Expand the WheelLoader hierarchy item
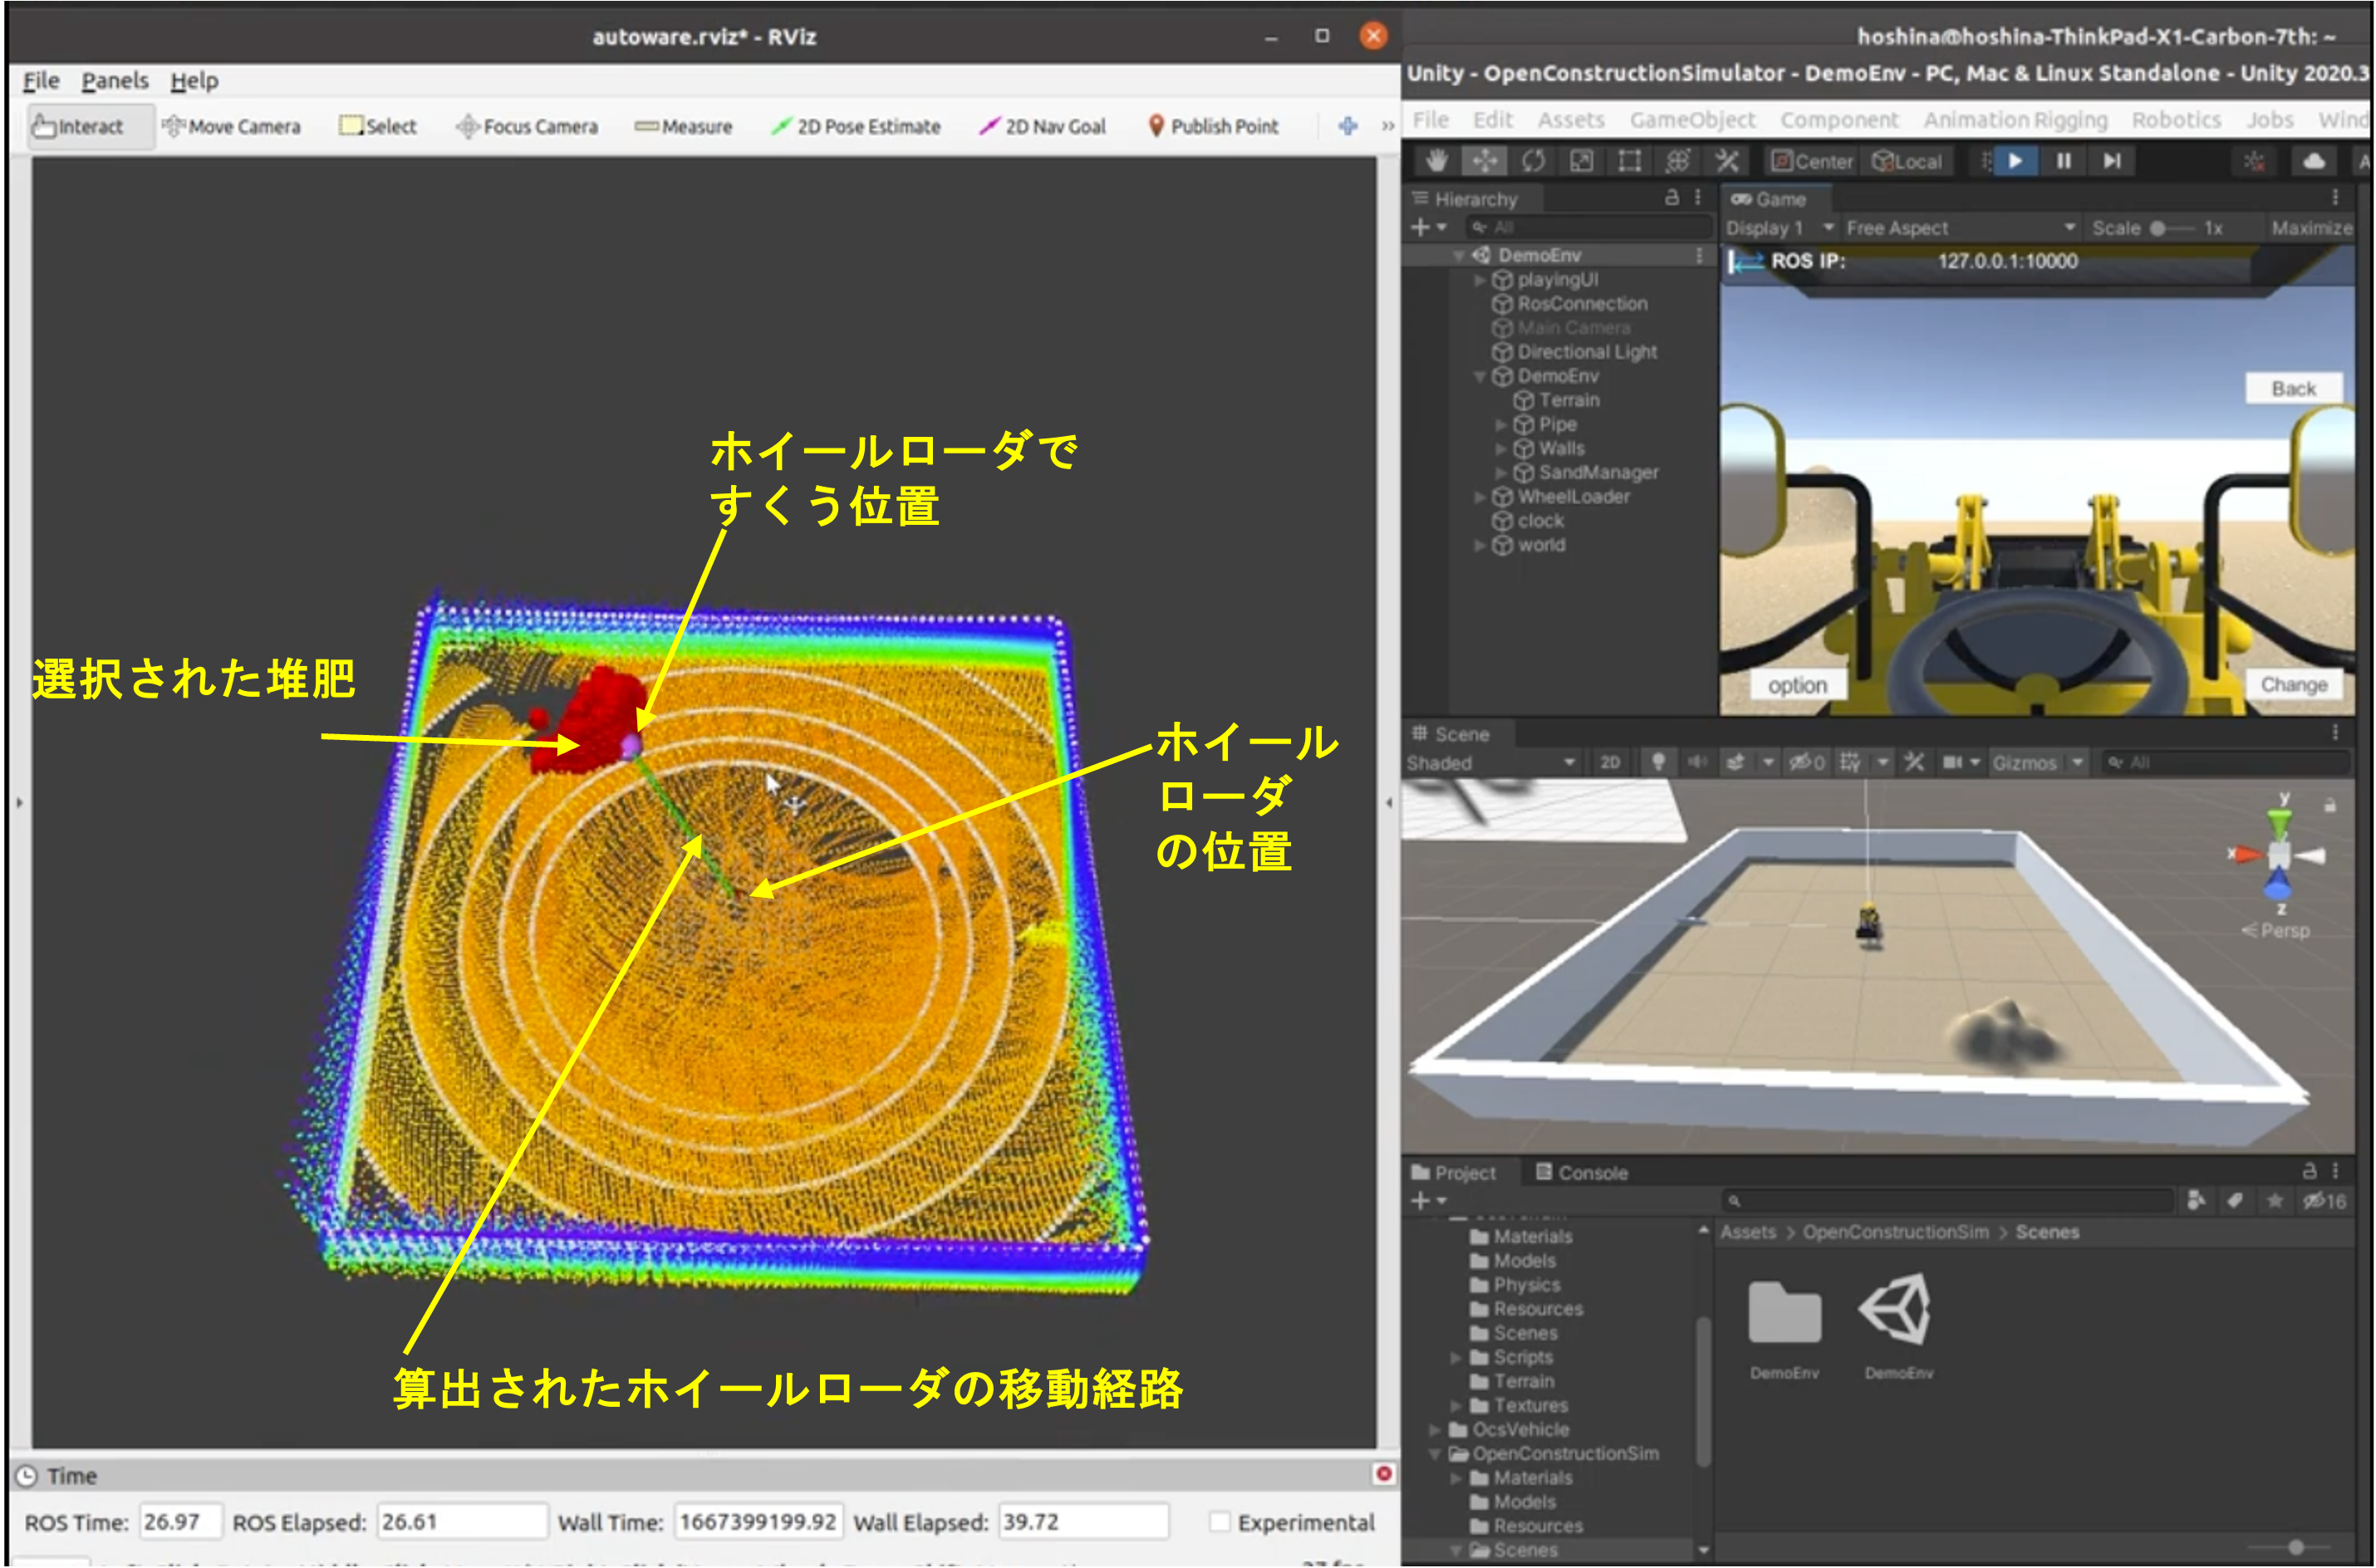Screen dimensions: 2376x1568 (1480, 497)
